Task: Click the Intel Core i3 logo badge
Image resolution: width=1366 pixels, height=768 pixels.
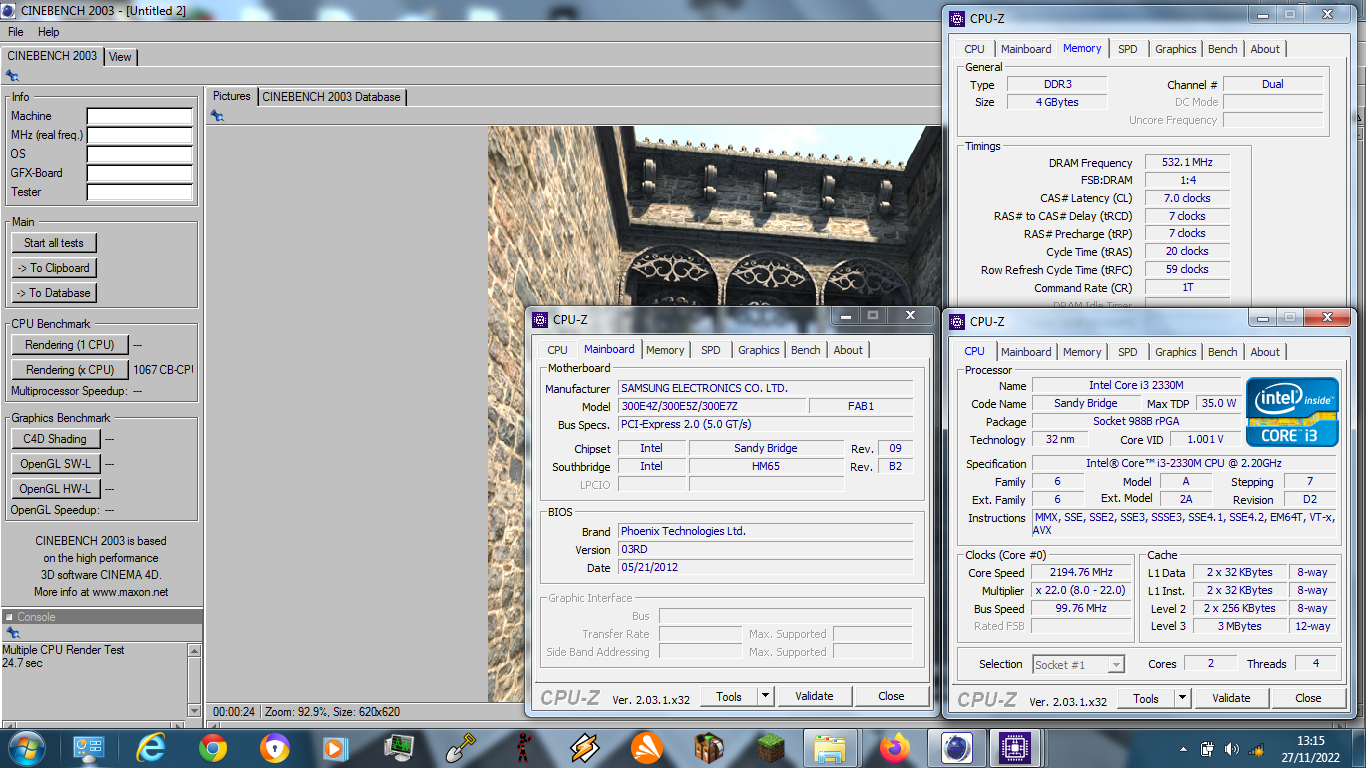Action: [x=1292, y=412]
